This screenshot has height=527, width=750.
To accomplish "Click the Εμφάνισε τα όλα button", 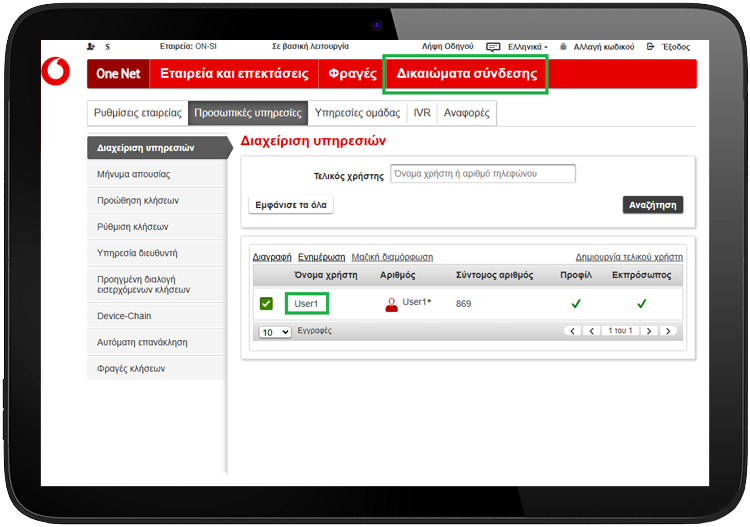I will point(291,205).
